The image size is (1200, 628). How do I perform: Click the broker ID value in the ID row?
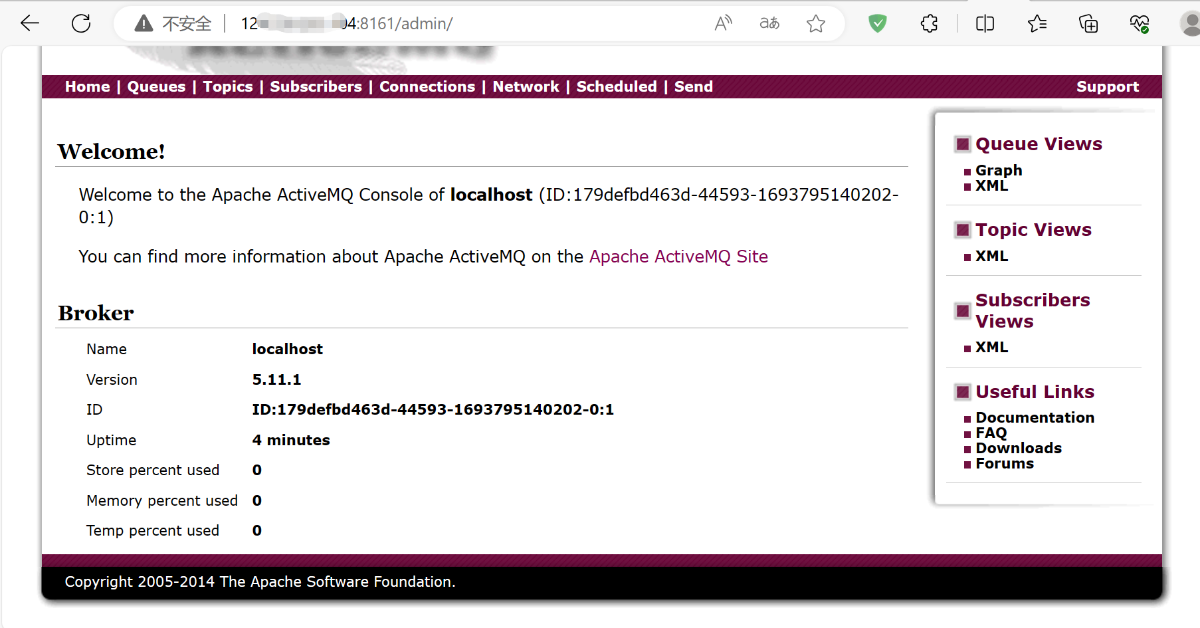(433, 410)
